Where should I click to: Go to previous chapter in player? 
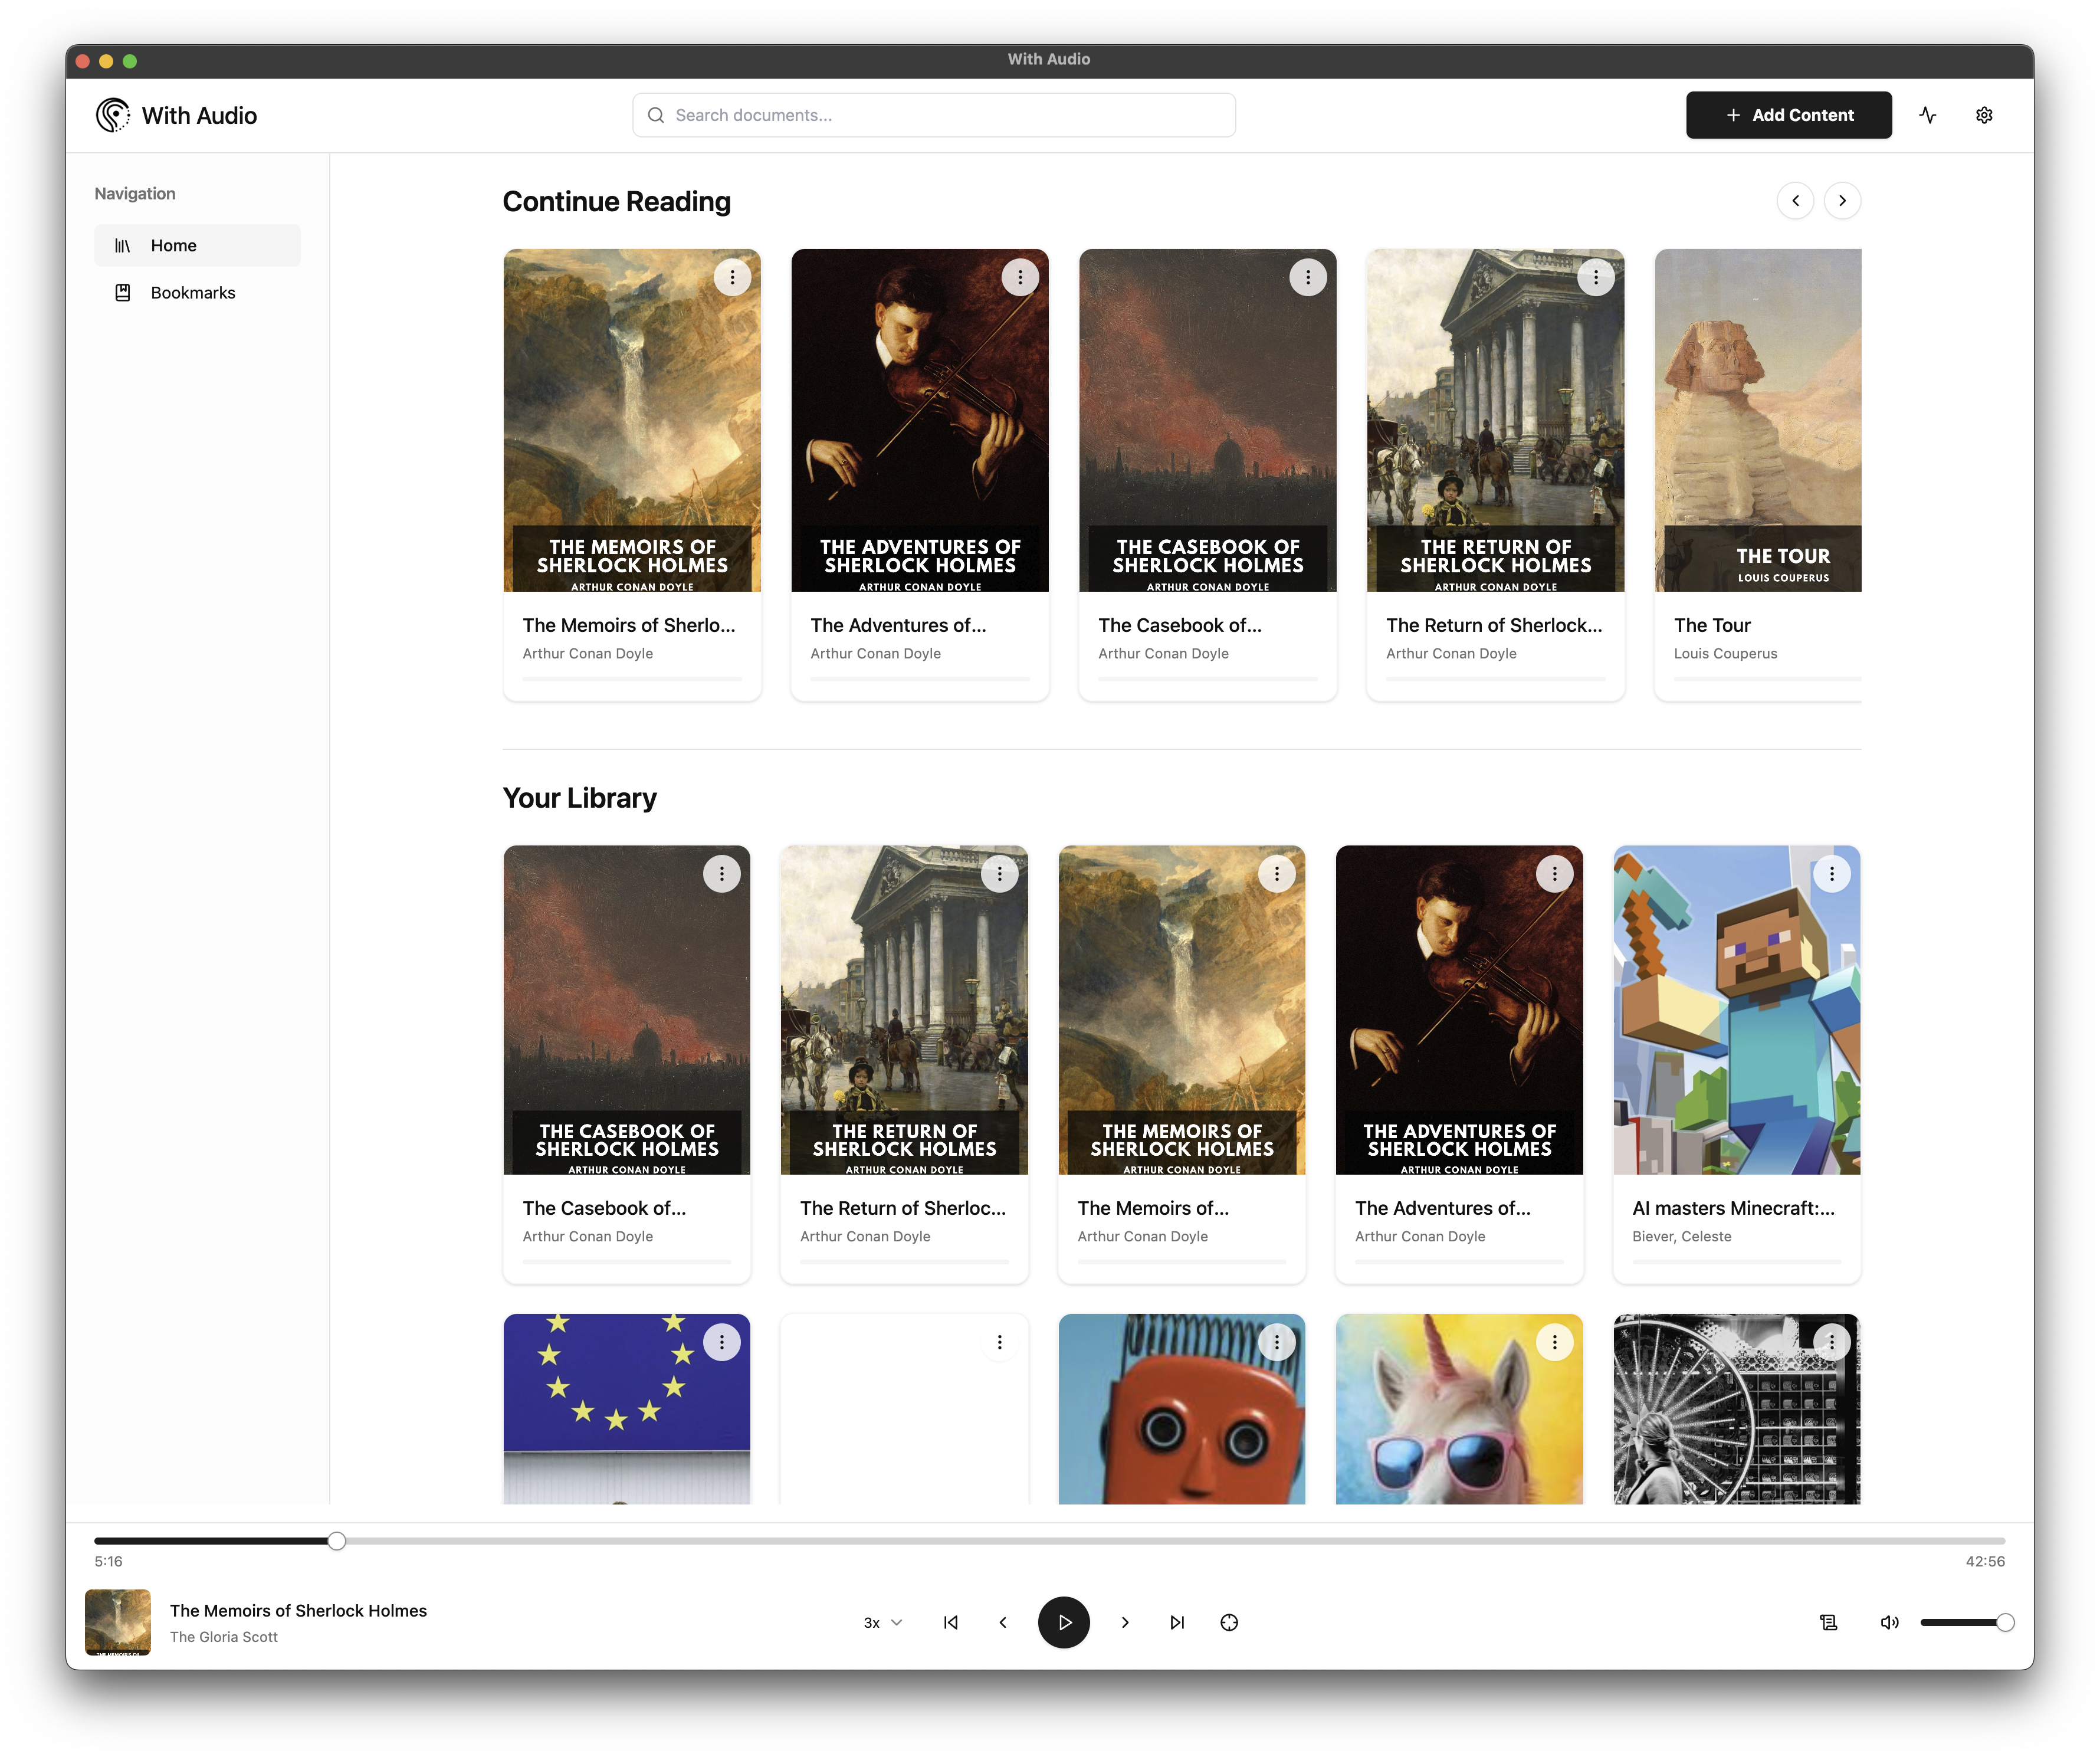[951, 1622]
